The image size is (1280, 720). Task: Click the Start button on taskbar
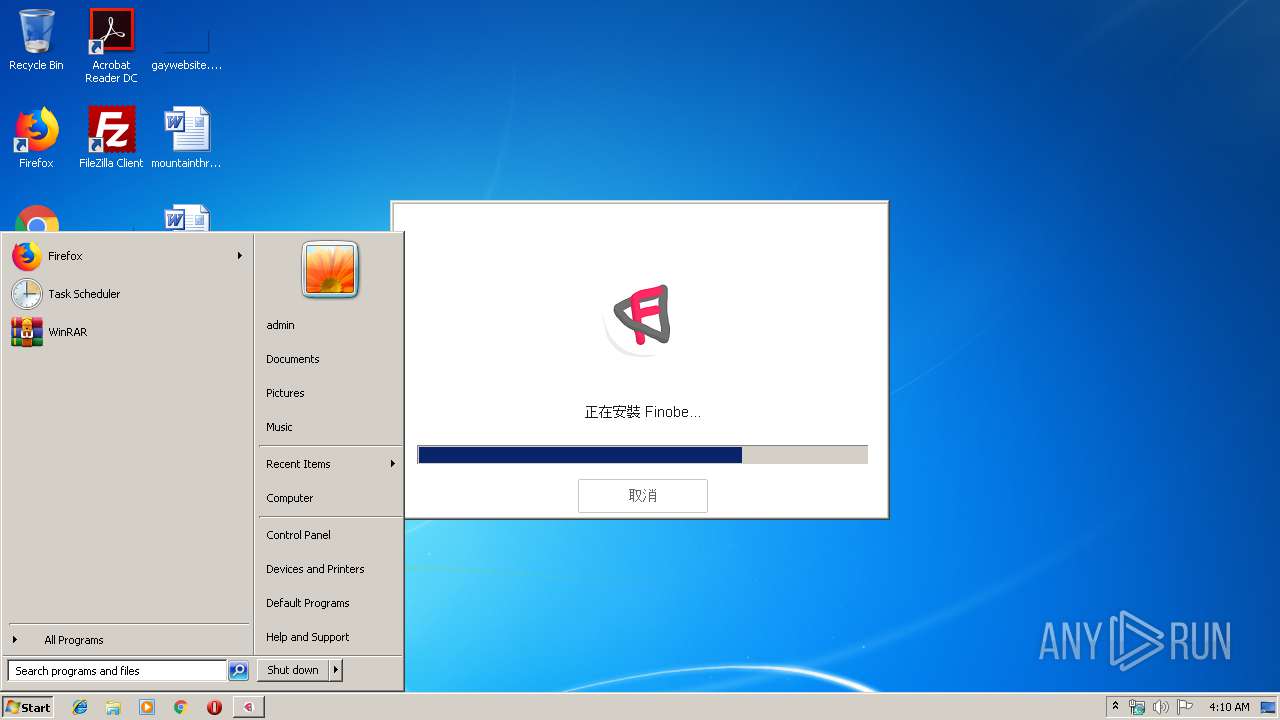(x=28, y=707)
